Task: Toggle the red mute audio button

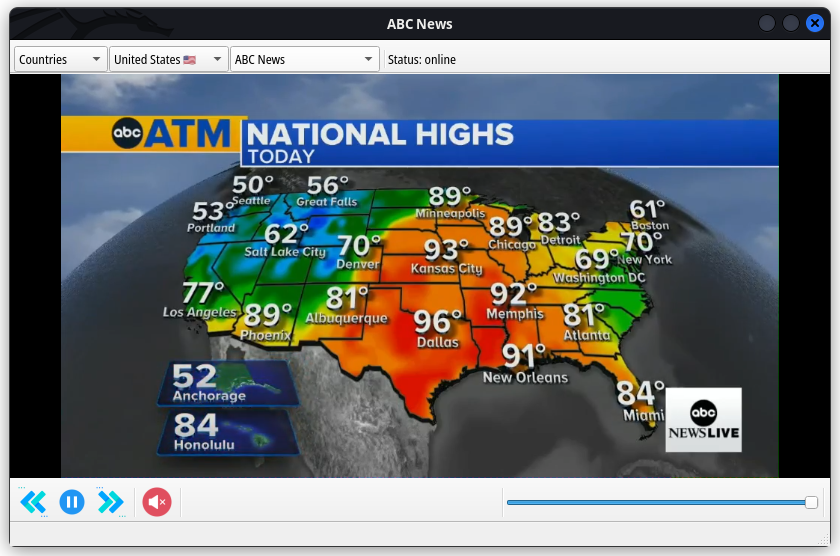Action: coord(156,502)
